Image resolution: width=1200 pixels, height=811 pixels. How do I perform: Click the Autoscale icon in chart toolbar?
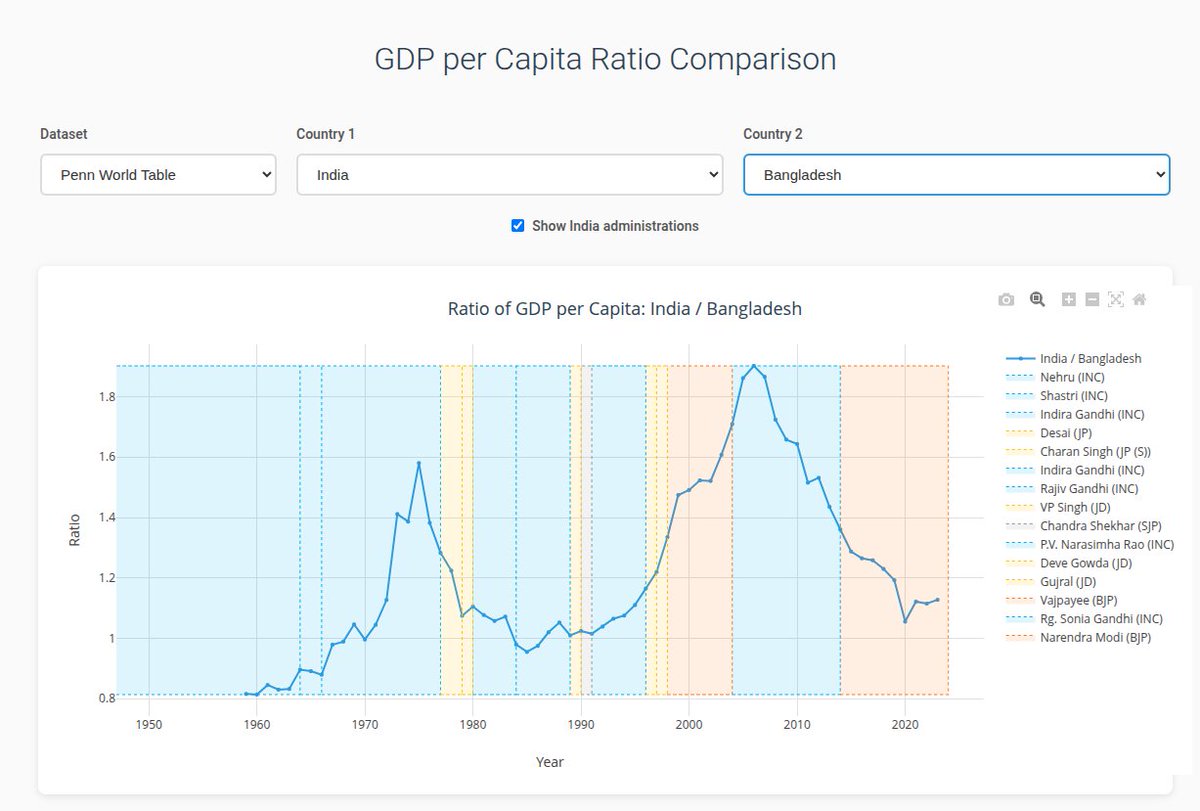pos(1116,299)
